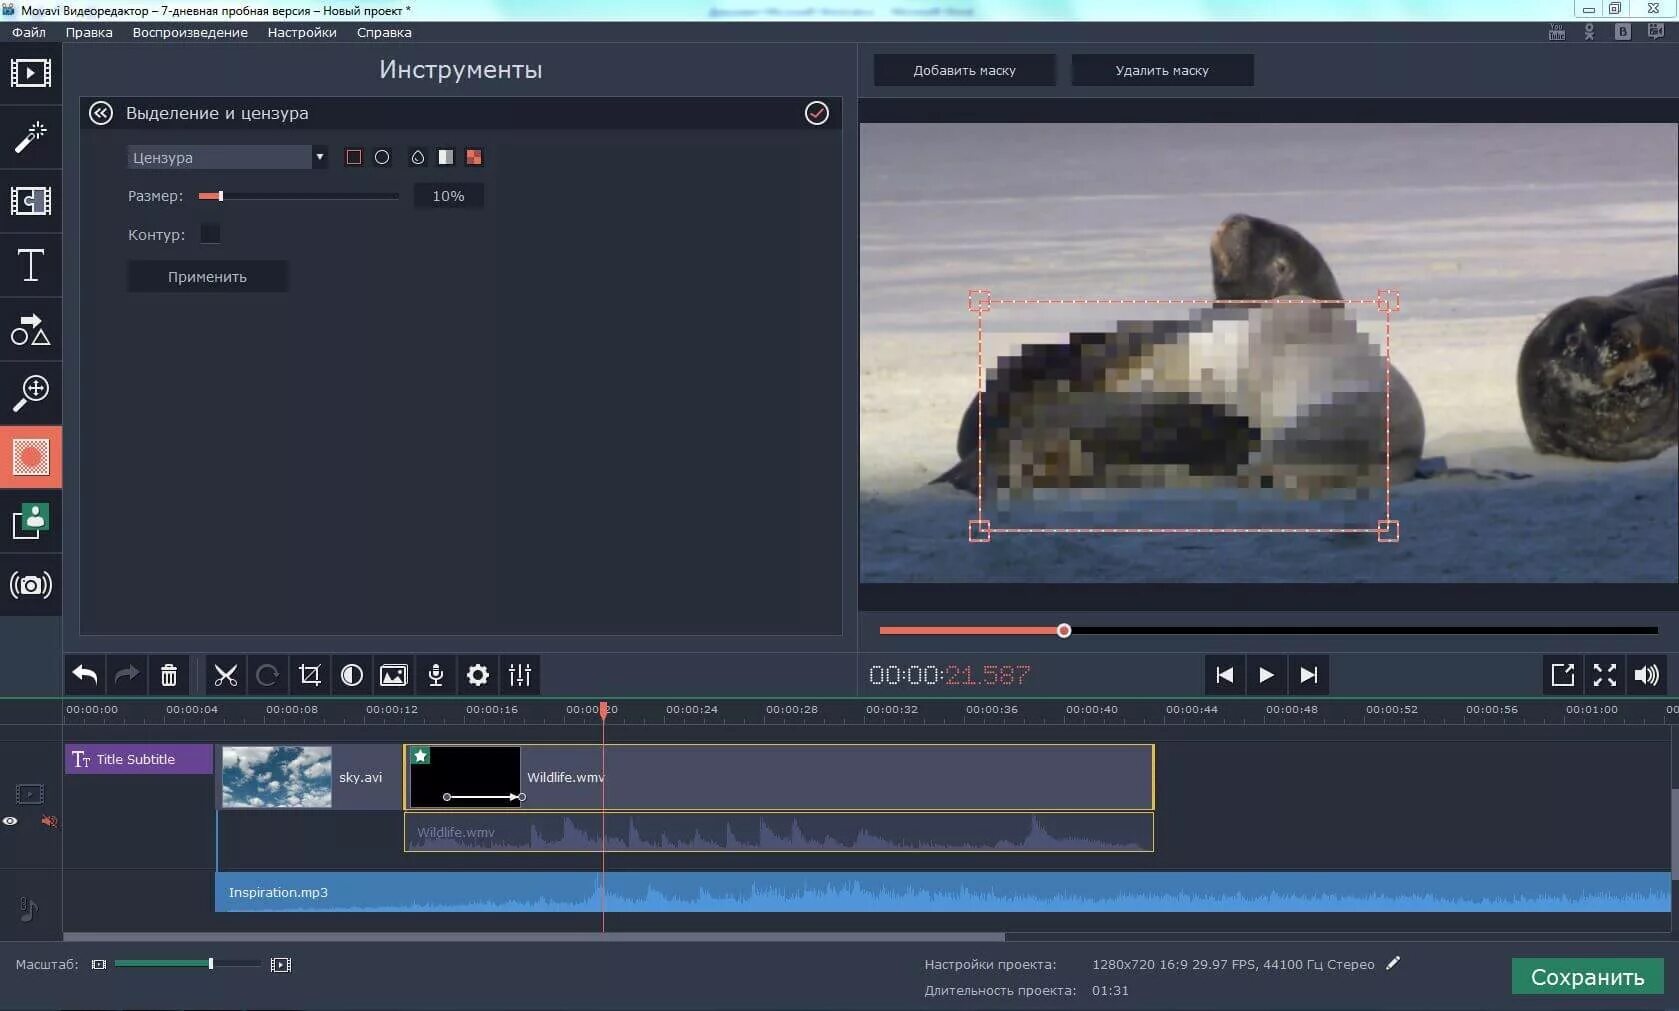Viewport: 1679px width, 1011px height.
Task: Click the 10% size value field
Action: (448, 196)
